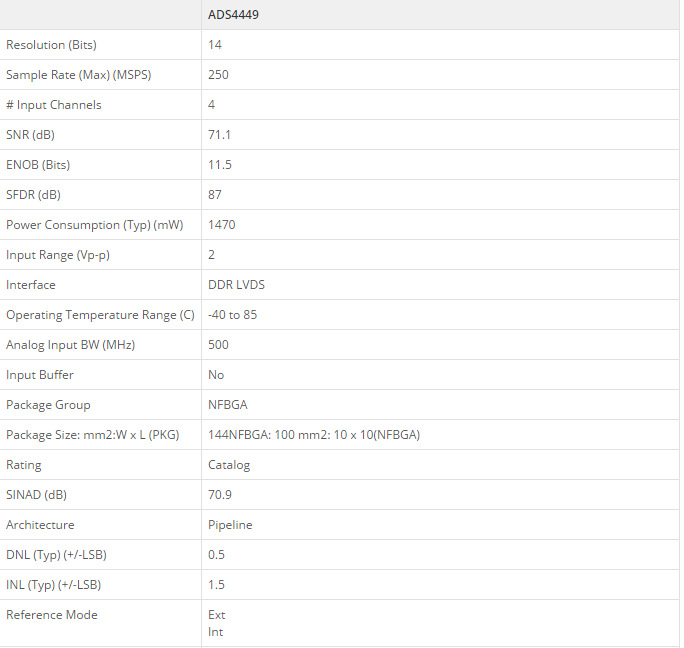Click the SINAD (dB) value 70.9
This screenshot has height=648, width=684.
219,495
